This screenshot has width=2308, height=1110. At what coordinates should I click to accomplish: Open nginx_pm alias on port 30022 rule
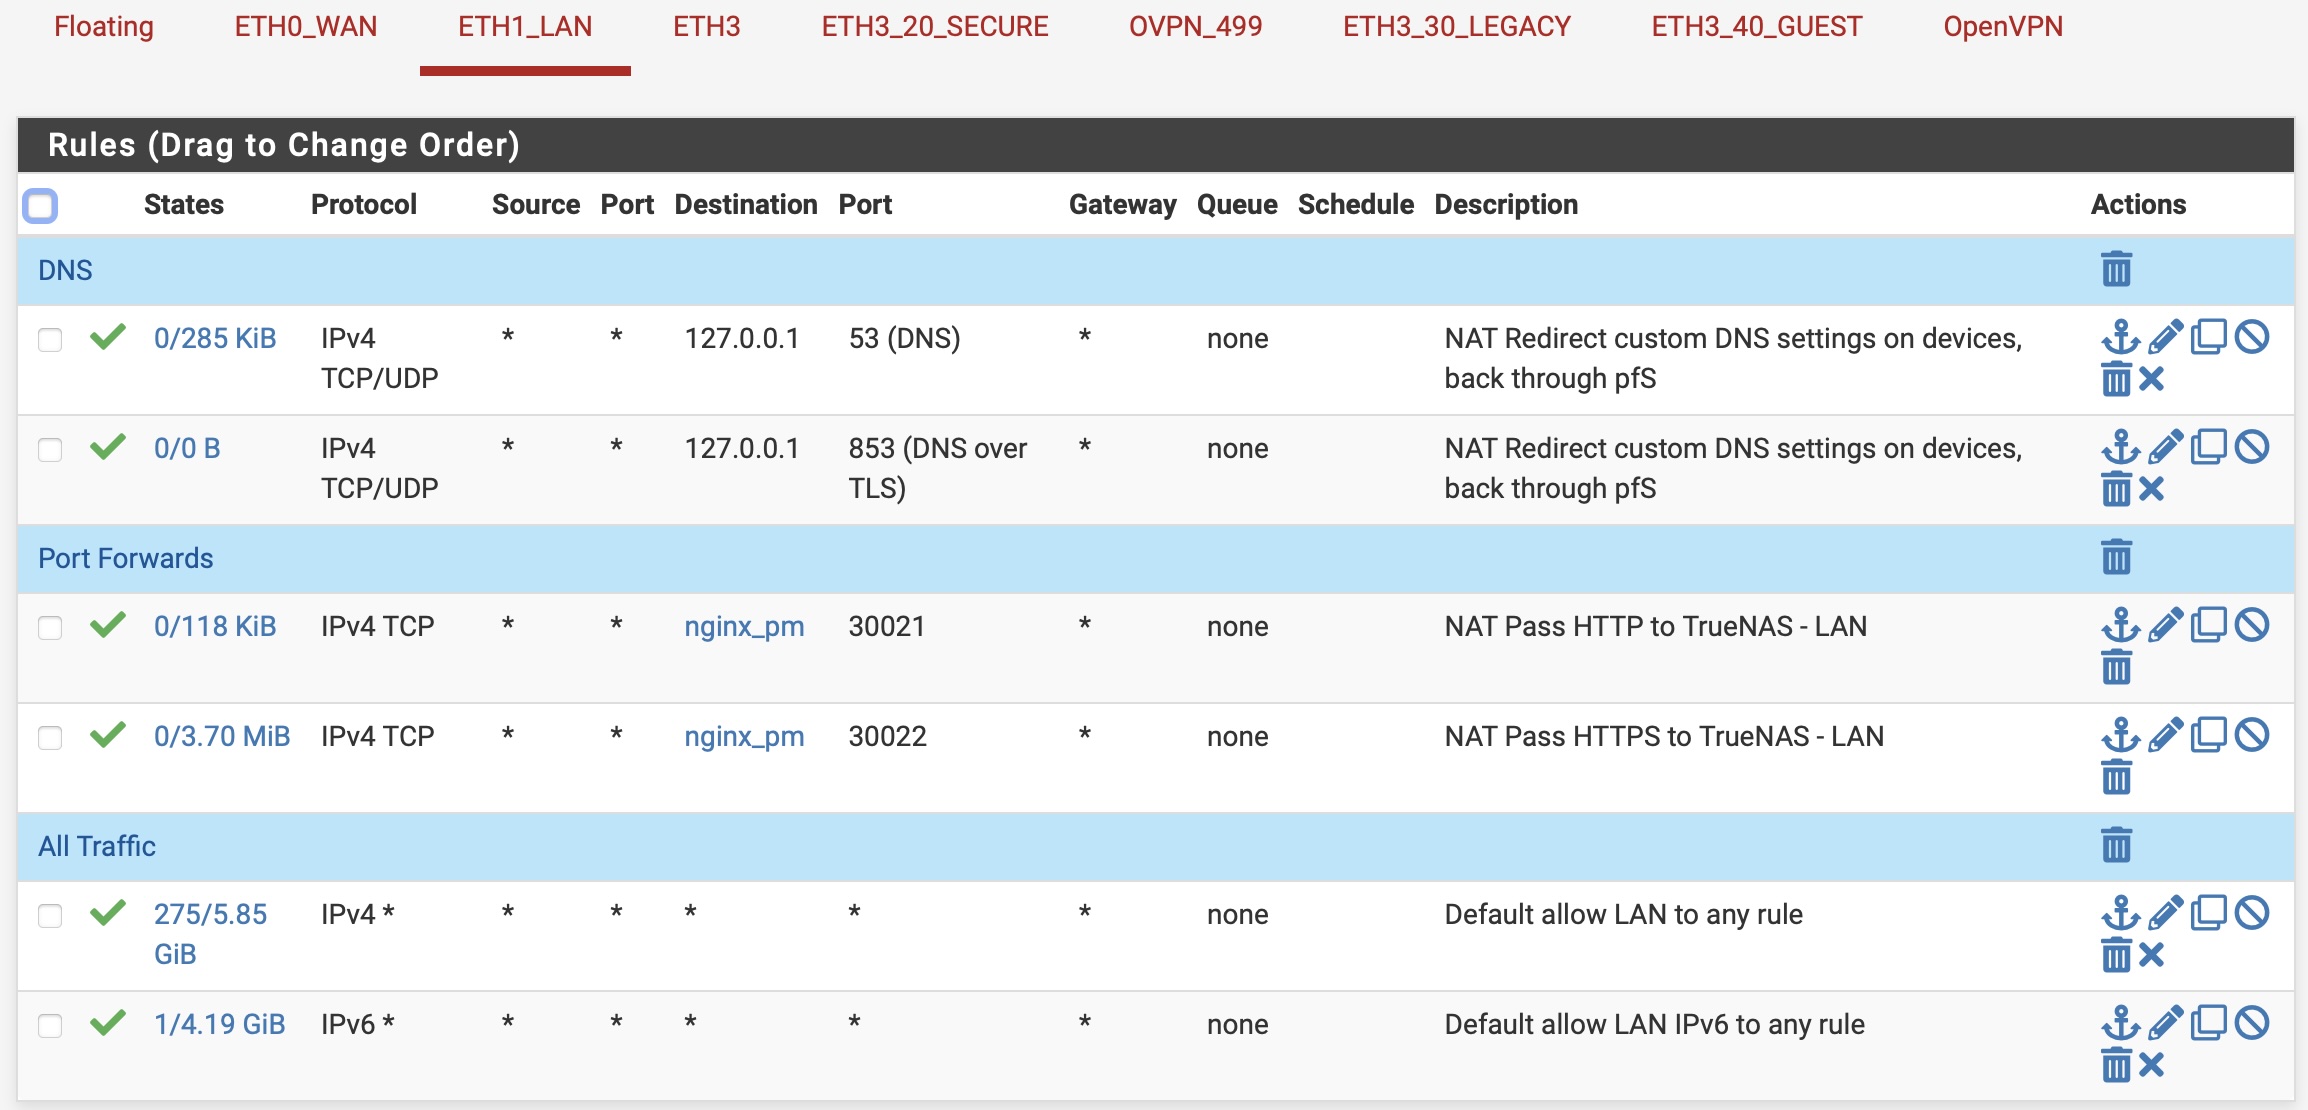pyautogui.click(x=744, y=736)
